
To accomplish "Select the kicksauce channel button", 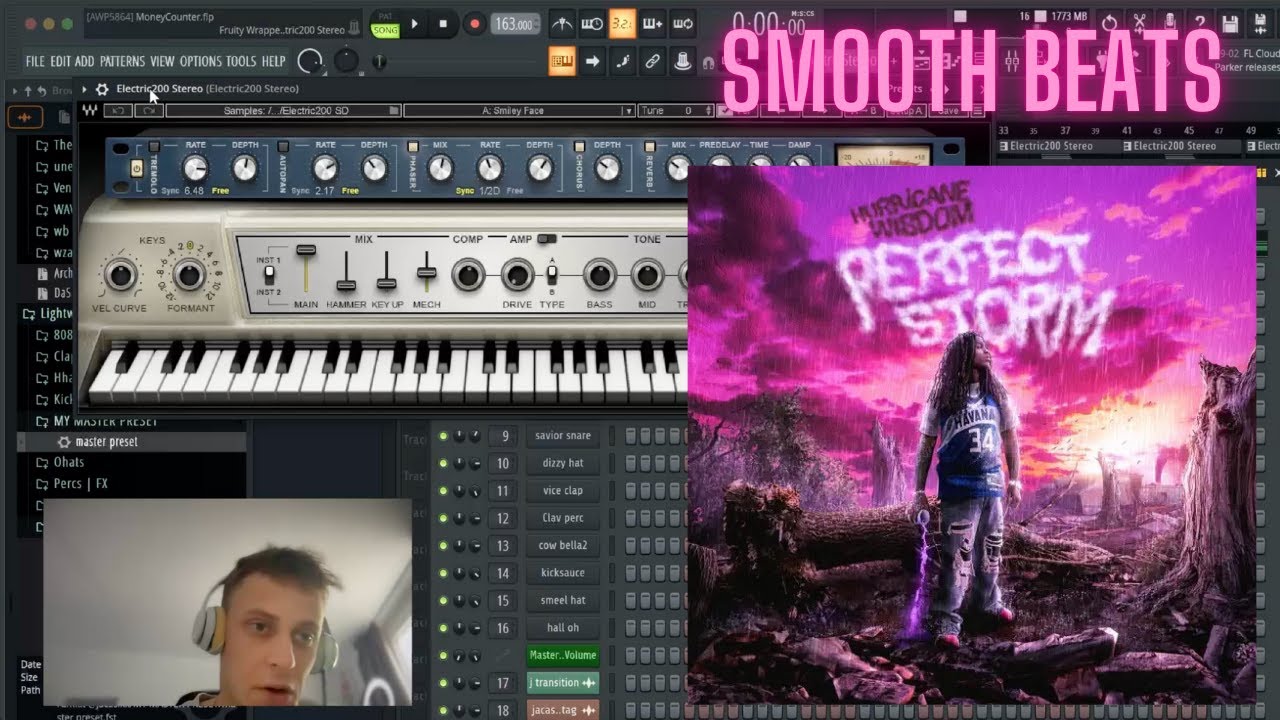I will (x=563, y=573).
